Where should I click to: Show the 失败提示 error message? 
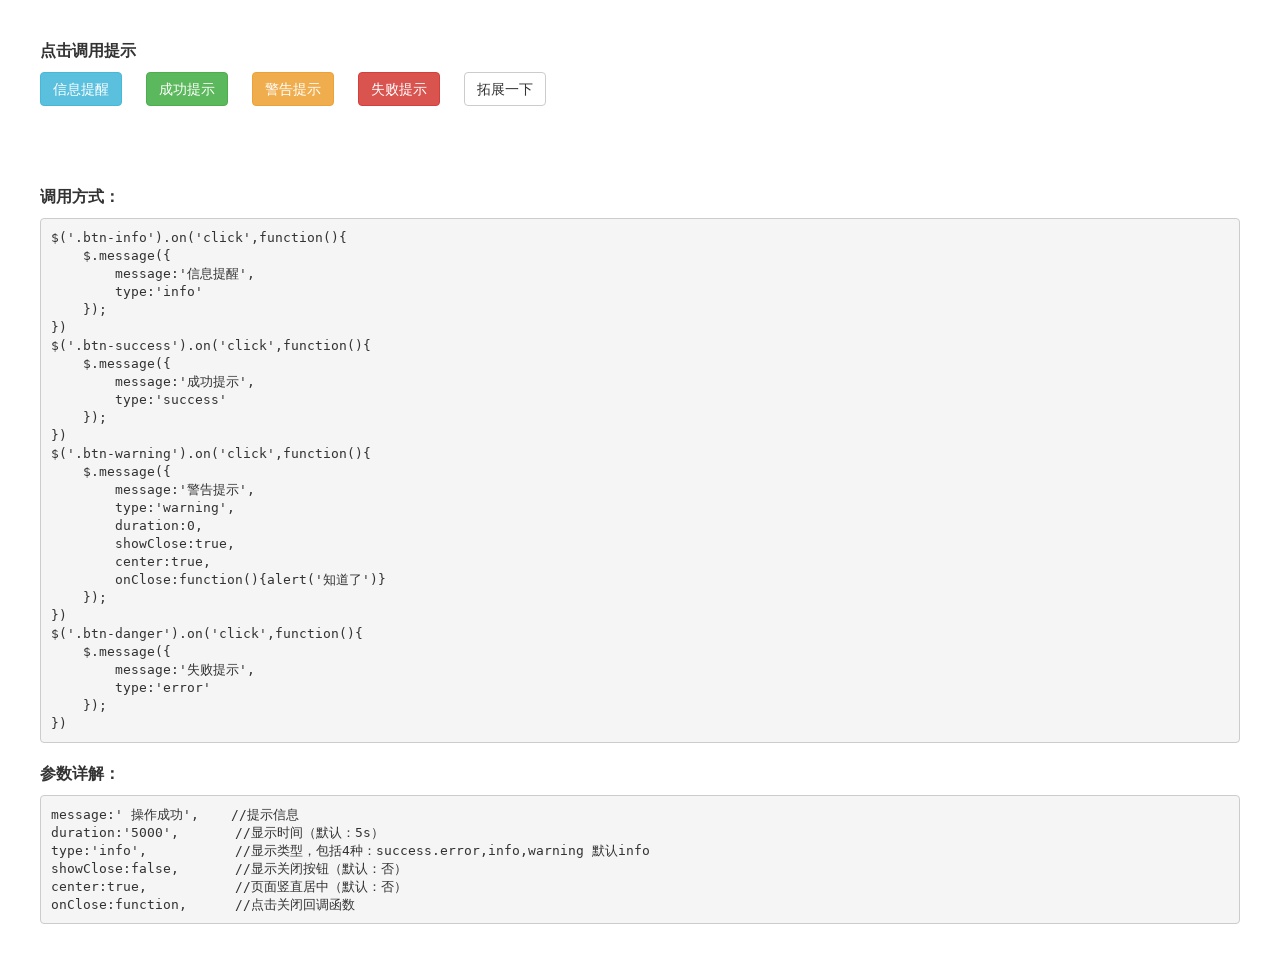pyautogui.click(x=399, y=89)
